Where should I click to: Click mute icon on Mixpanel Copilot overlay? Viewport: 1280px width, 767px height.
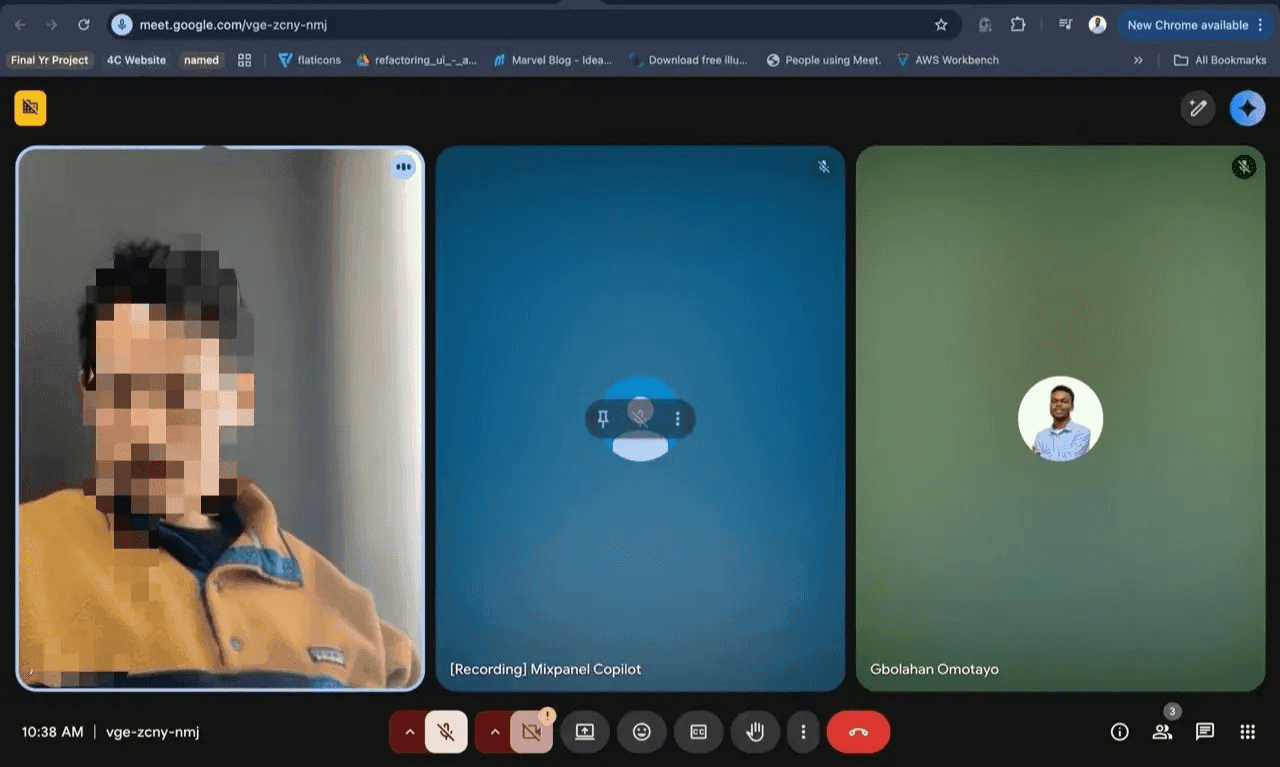641,419
